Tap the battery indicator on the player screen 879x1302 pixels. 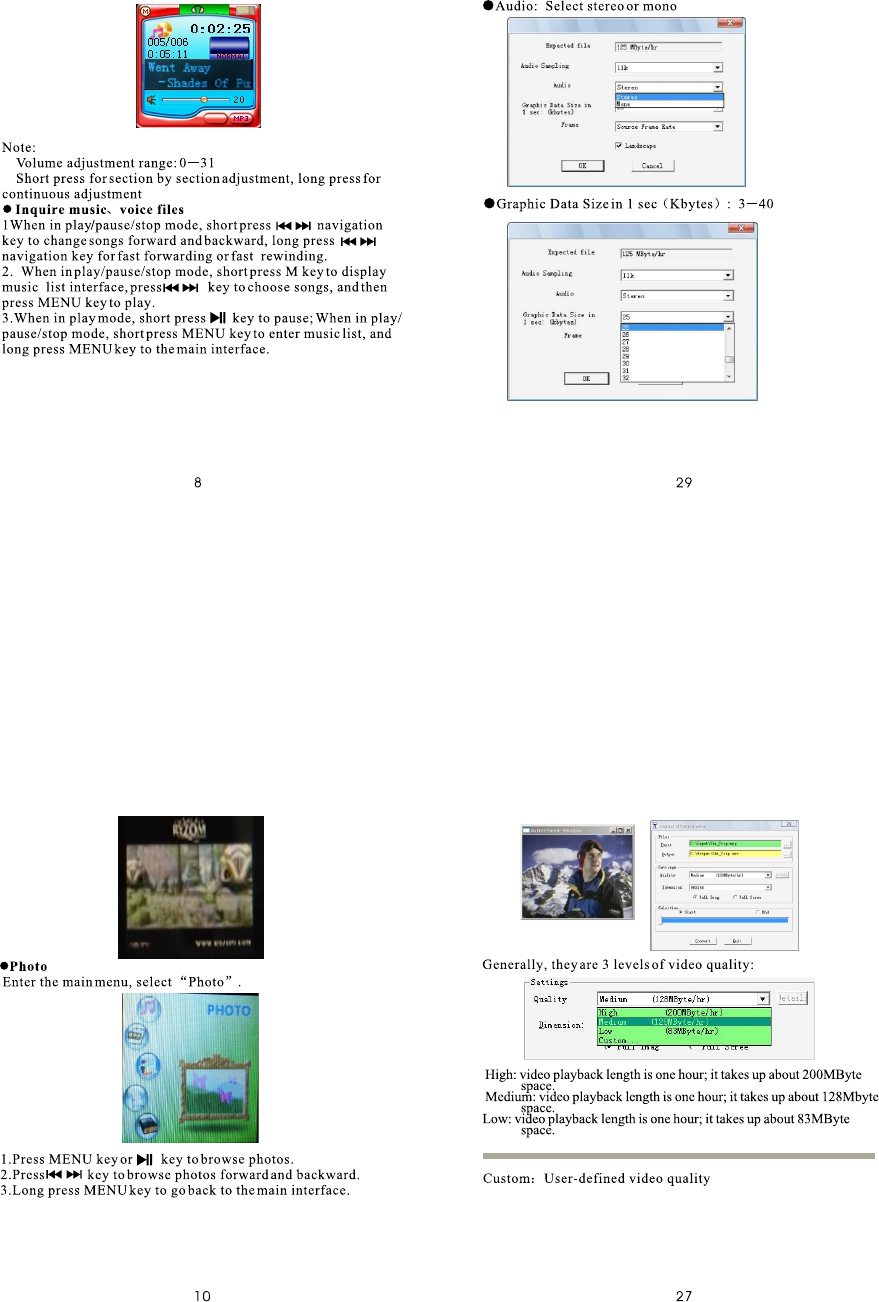245,10
